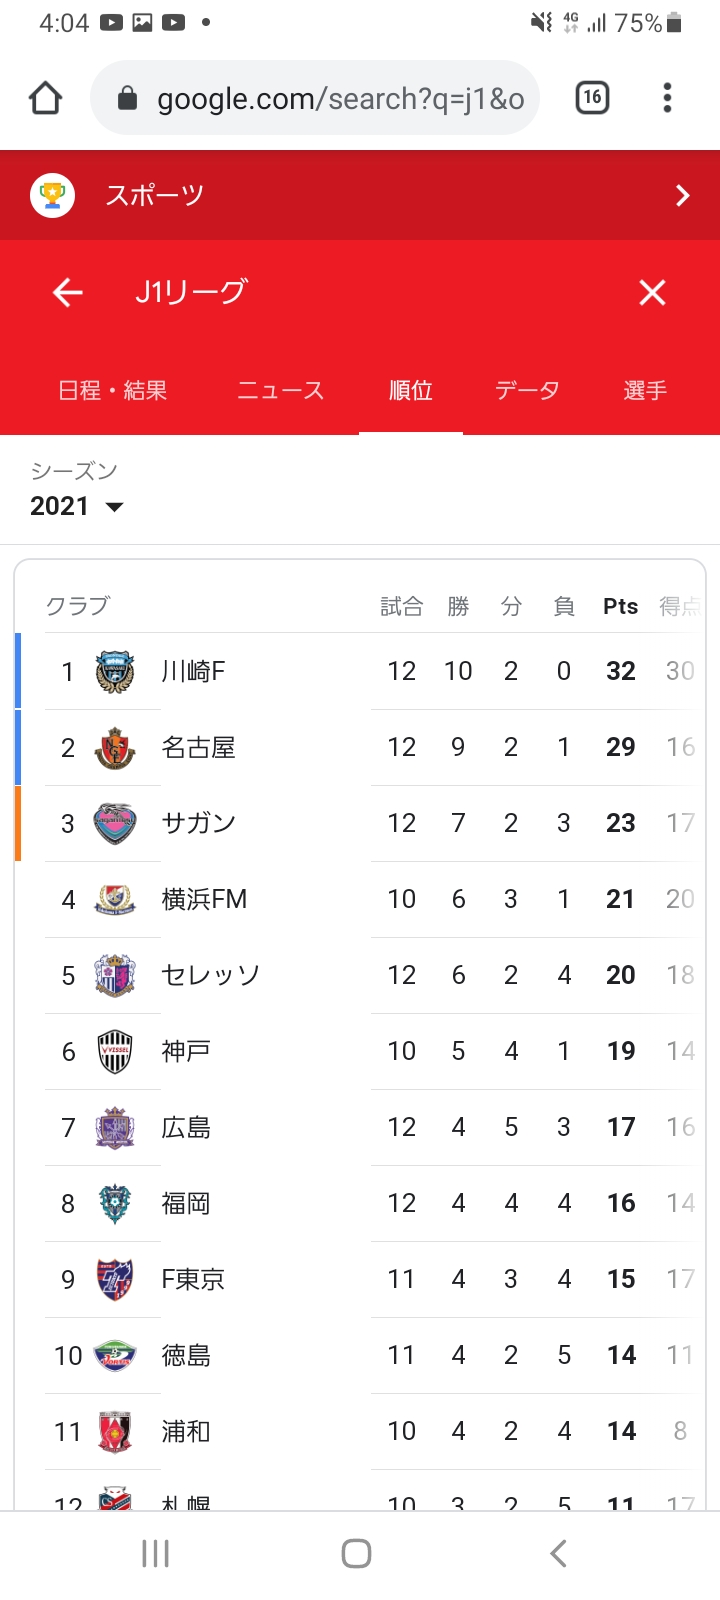Expand the スポーツ header chevron

click(x=683, y=195)
